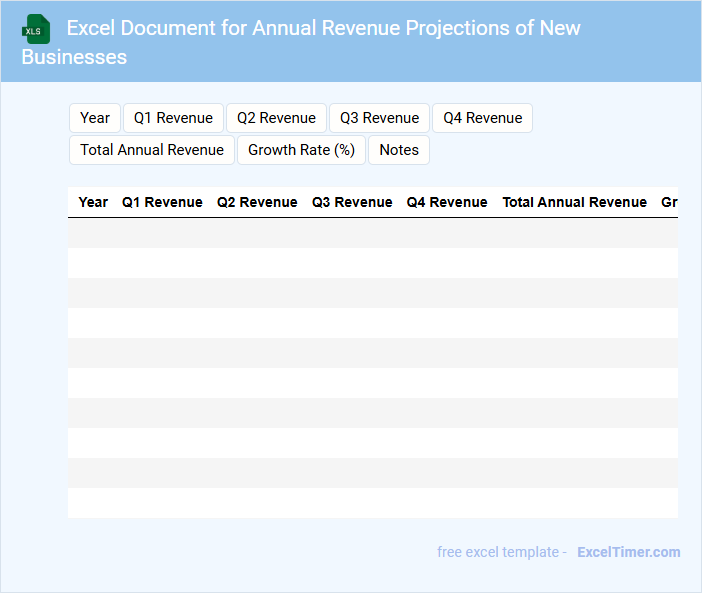The image size is (702, 593).
Task: Click the Notes tag button
Action: [399, 150]
